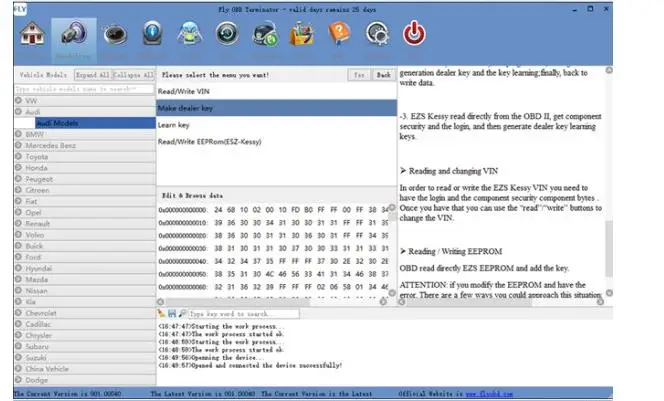Open the Home house icon
664x401 pixels.
pos(32,34)
